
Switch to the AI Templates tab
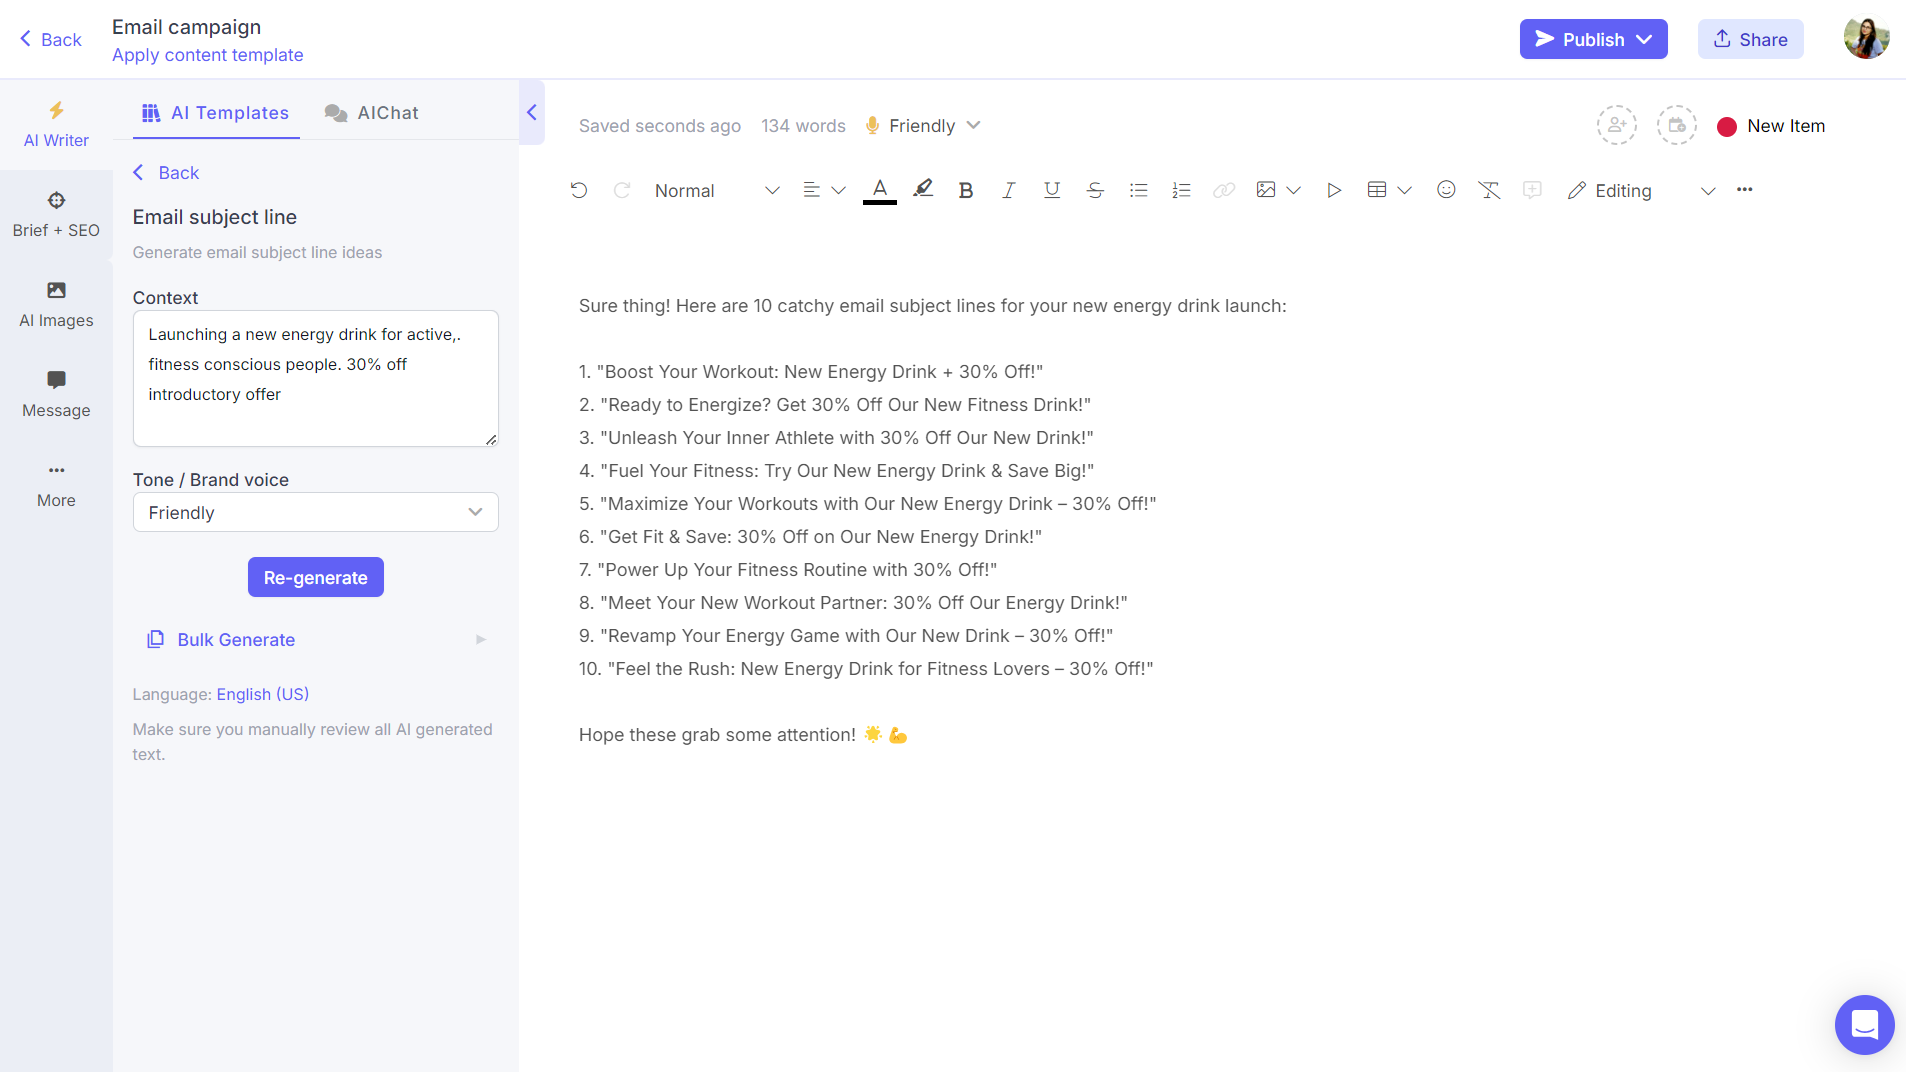pyautogui.click(x=216, y=113)
